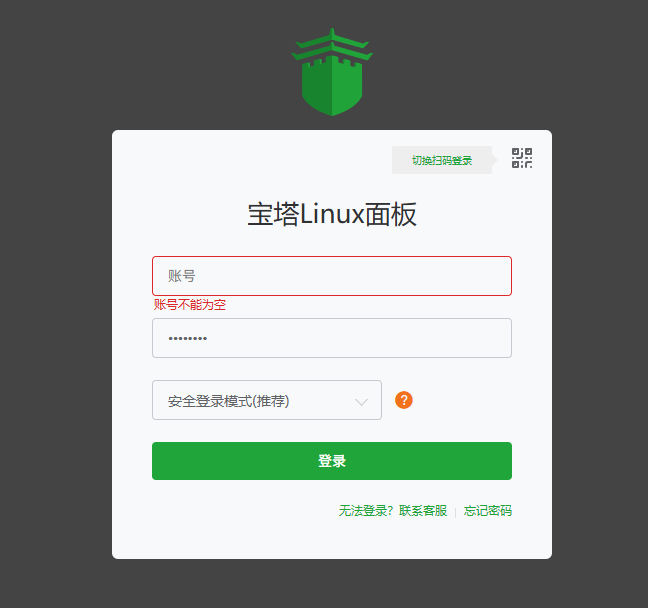Open the 忘记密码 link

(x=488, y=511)
